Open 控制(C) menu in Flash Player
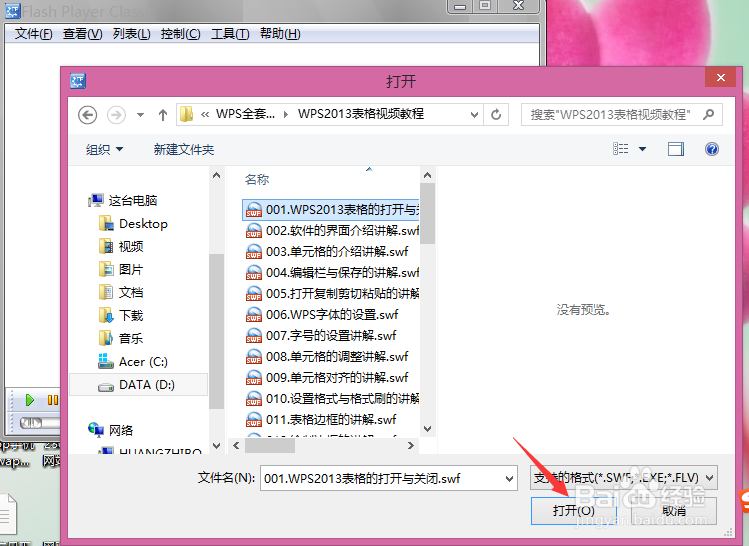Screen dimensions: 749x546 181,34
